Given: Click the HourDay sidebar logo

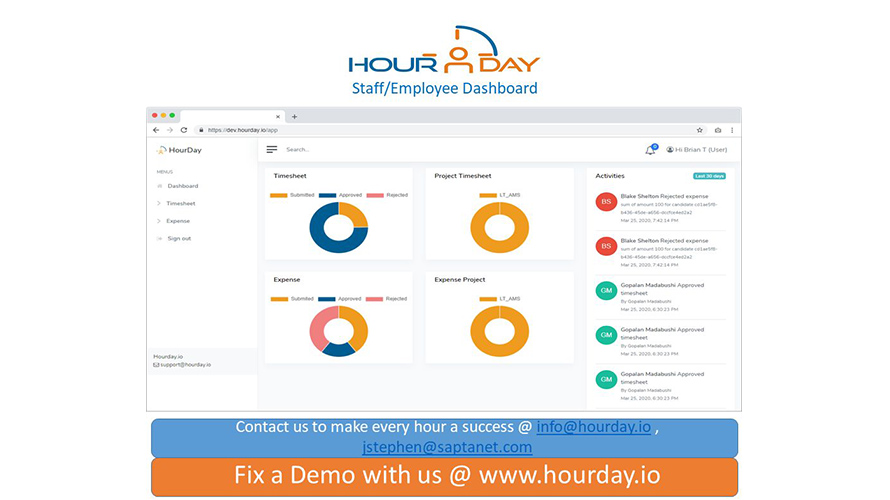Looking at the screenshot, I should click(x=179, y=150).
